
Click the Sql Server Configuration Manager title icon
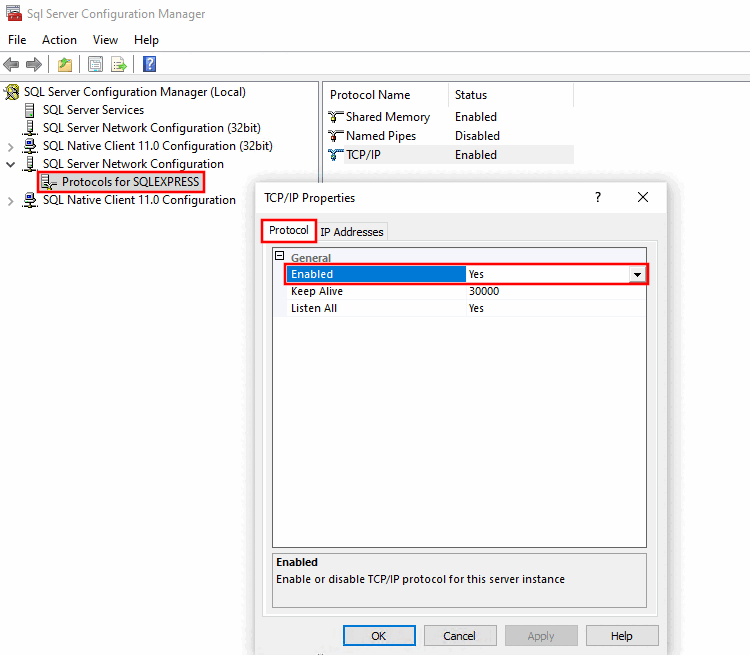pyautogui.click(x=13, y=13)
